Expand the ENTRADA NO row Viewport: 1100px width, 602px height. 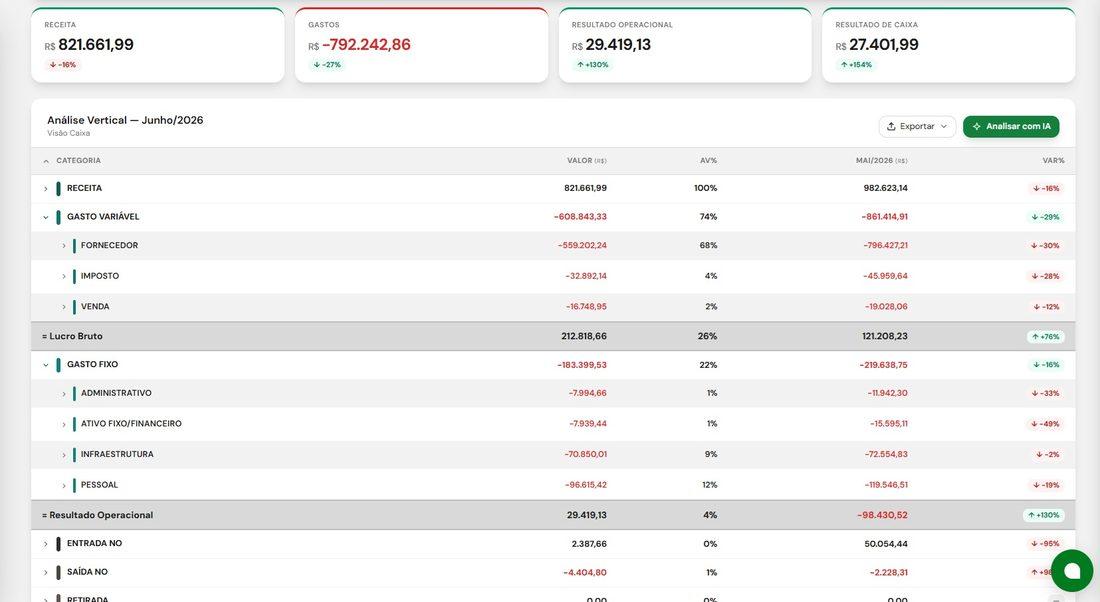(x=46, y=544)
